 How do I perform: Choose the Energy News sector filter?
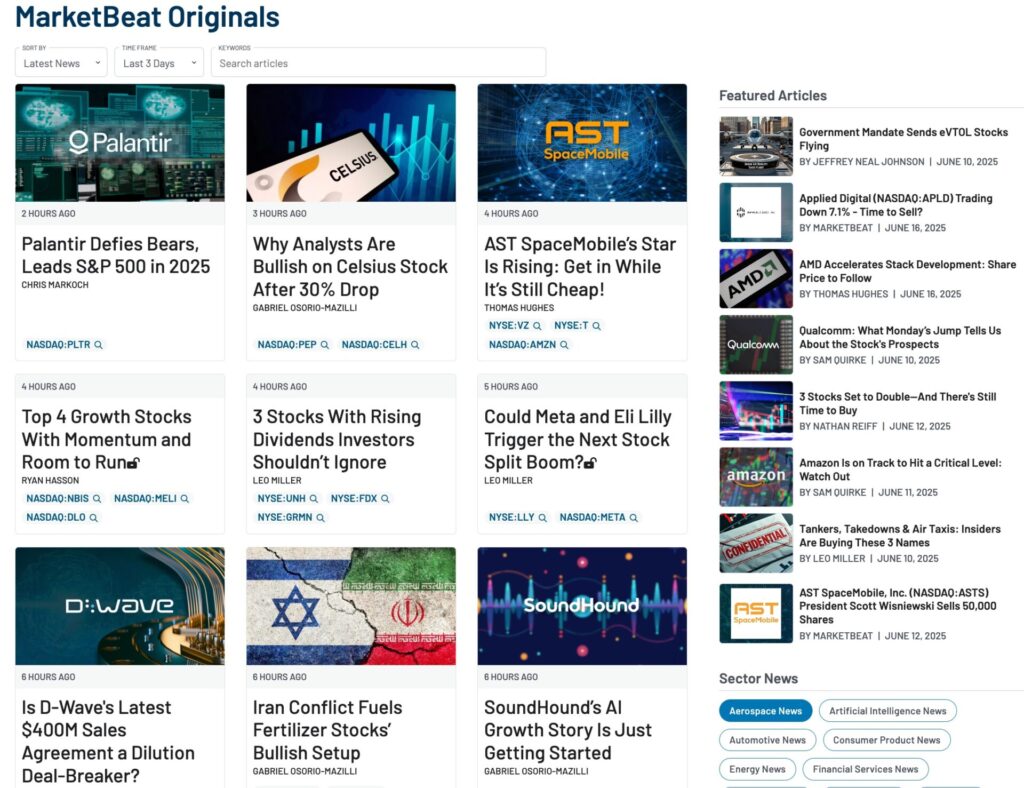pos(757,769)
